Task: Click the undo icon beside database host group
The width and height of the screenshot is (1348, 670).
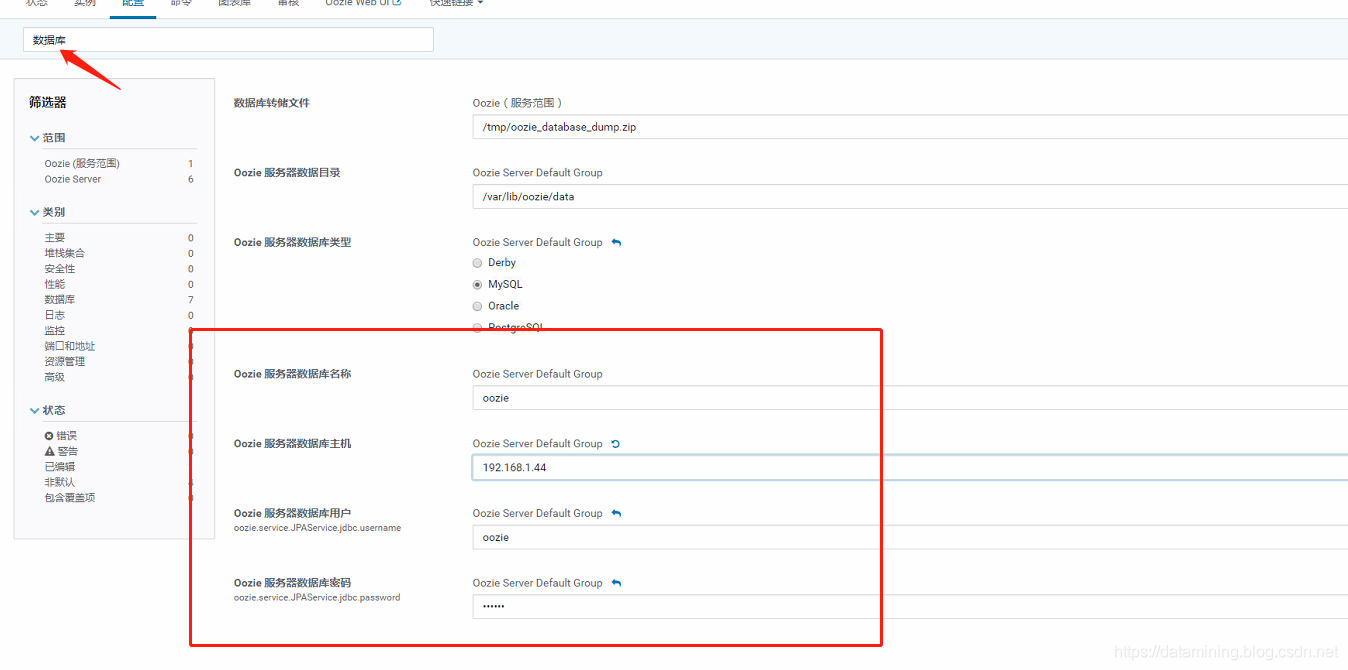Action: point(616,443)
